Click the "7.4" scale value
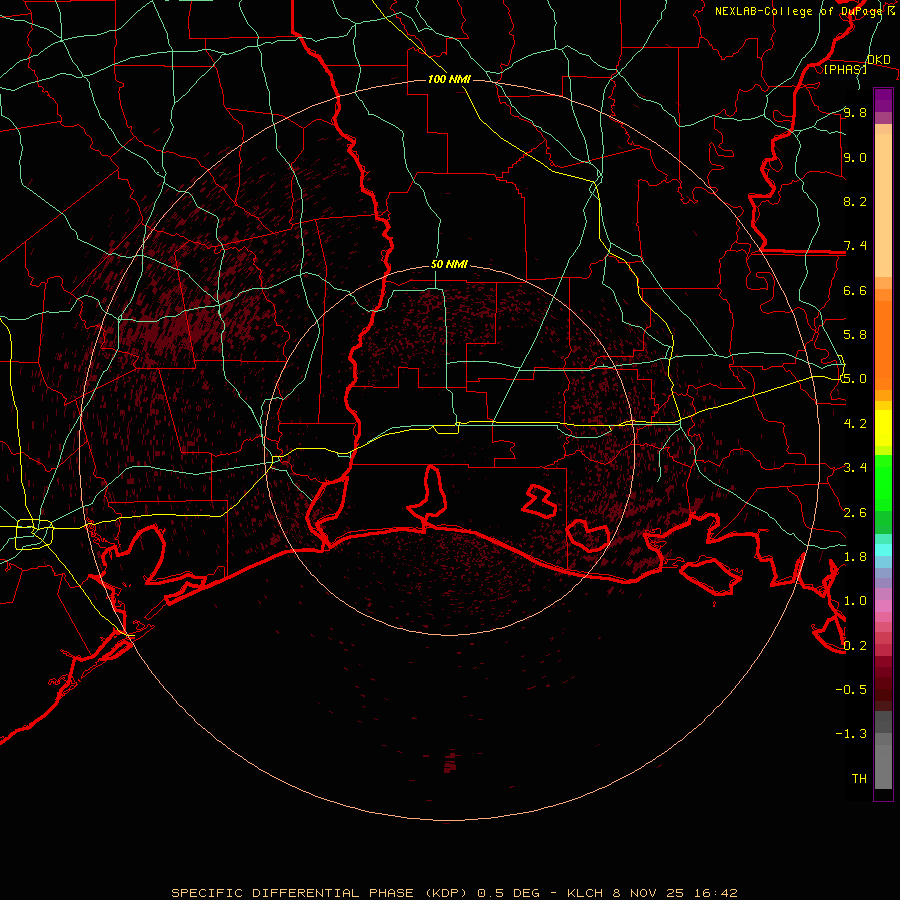The image size is (900, 900). point(855,246)
